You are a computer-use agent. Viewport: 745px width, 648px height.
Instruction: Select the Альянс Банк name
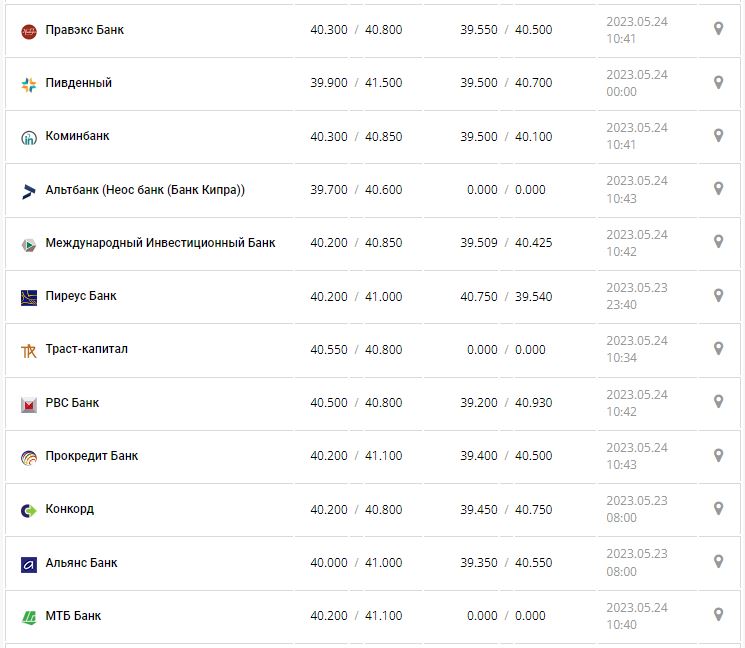tap(81, 563)
